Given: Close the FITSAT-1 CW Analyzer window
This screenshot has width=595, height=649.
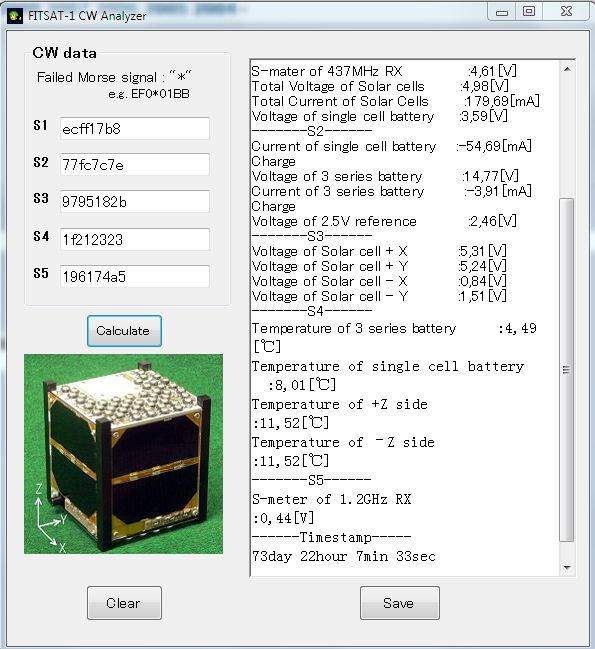Looking at the screenshot, I should [x=566, y=12].
